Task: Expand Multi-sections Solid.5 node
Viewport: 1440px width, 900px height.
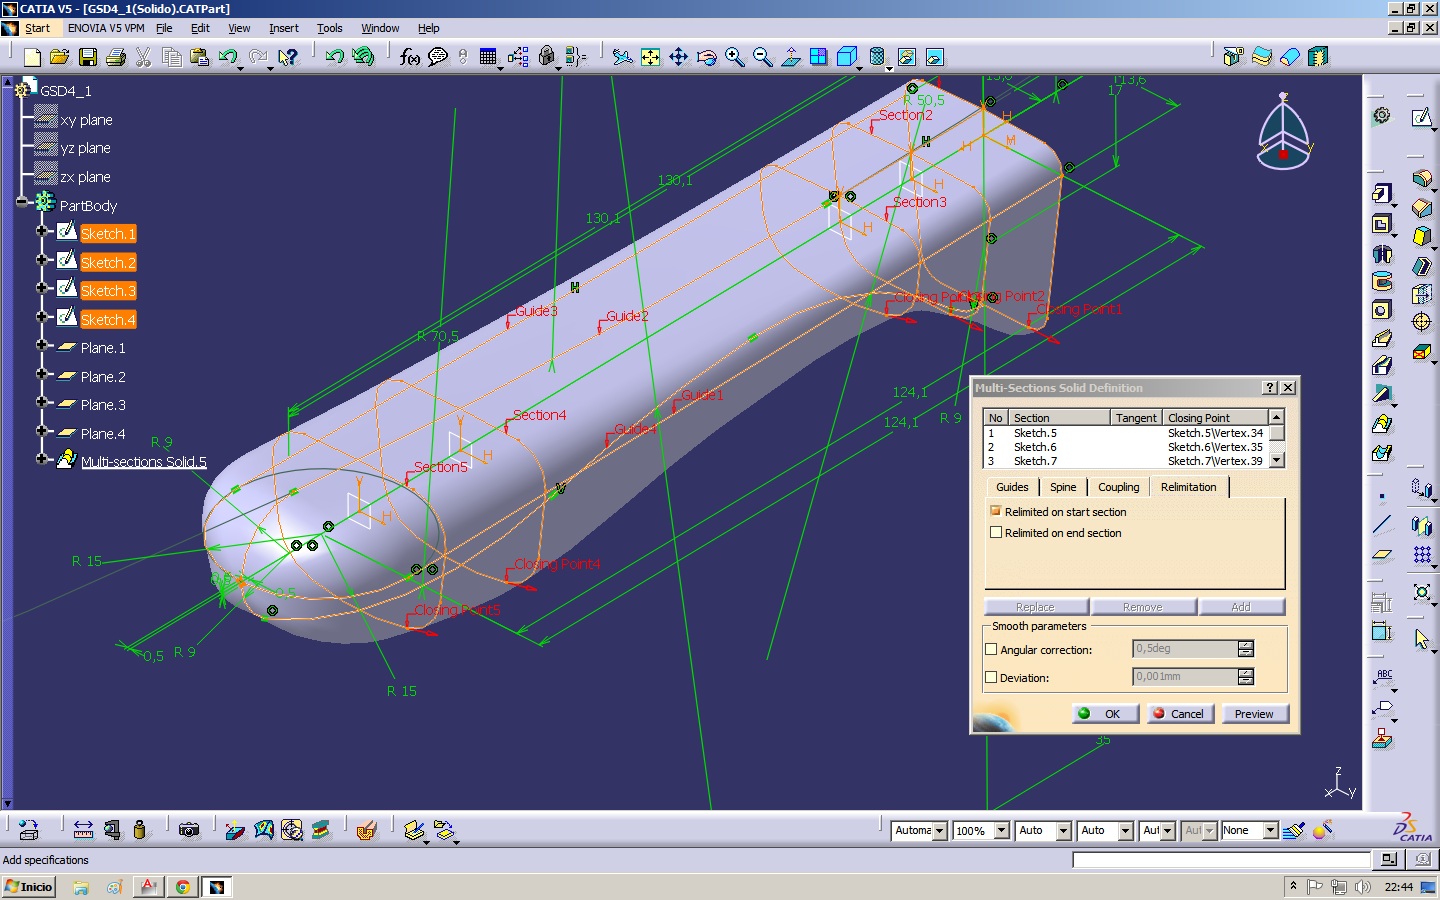Action: (x=42, y=459)
